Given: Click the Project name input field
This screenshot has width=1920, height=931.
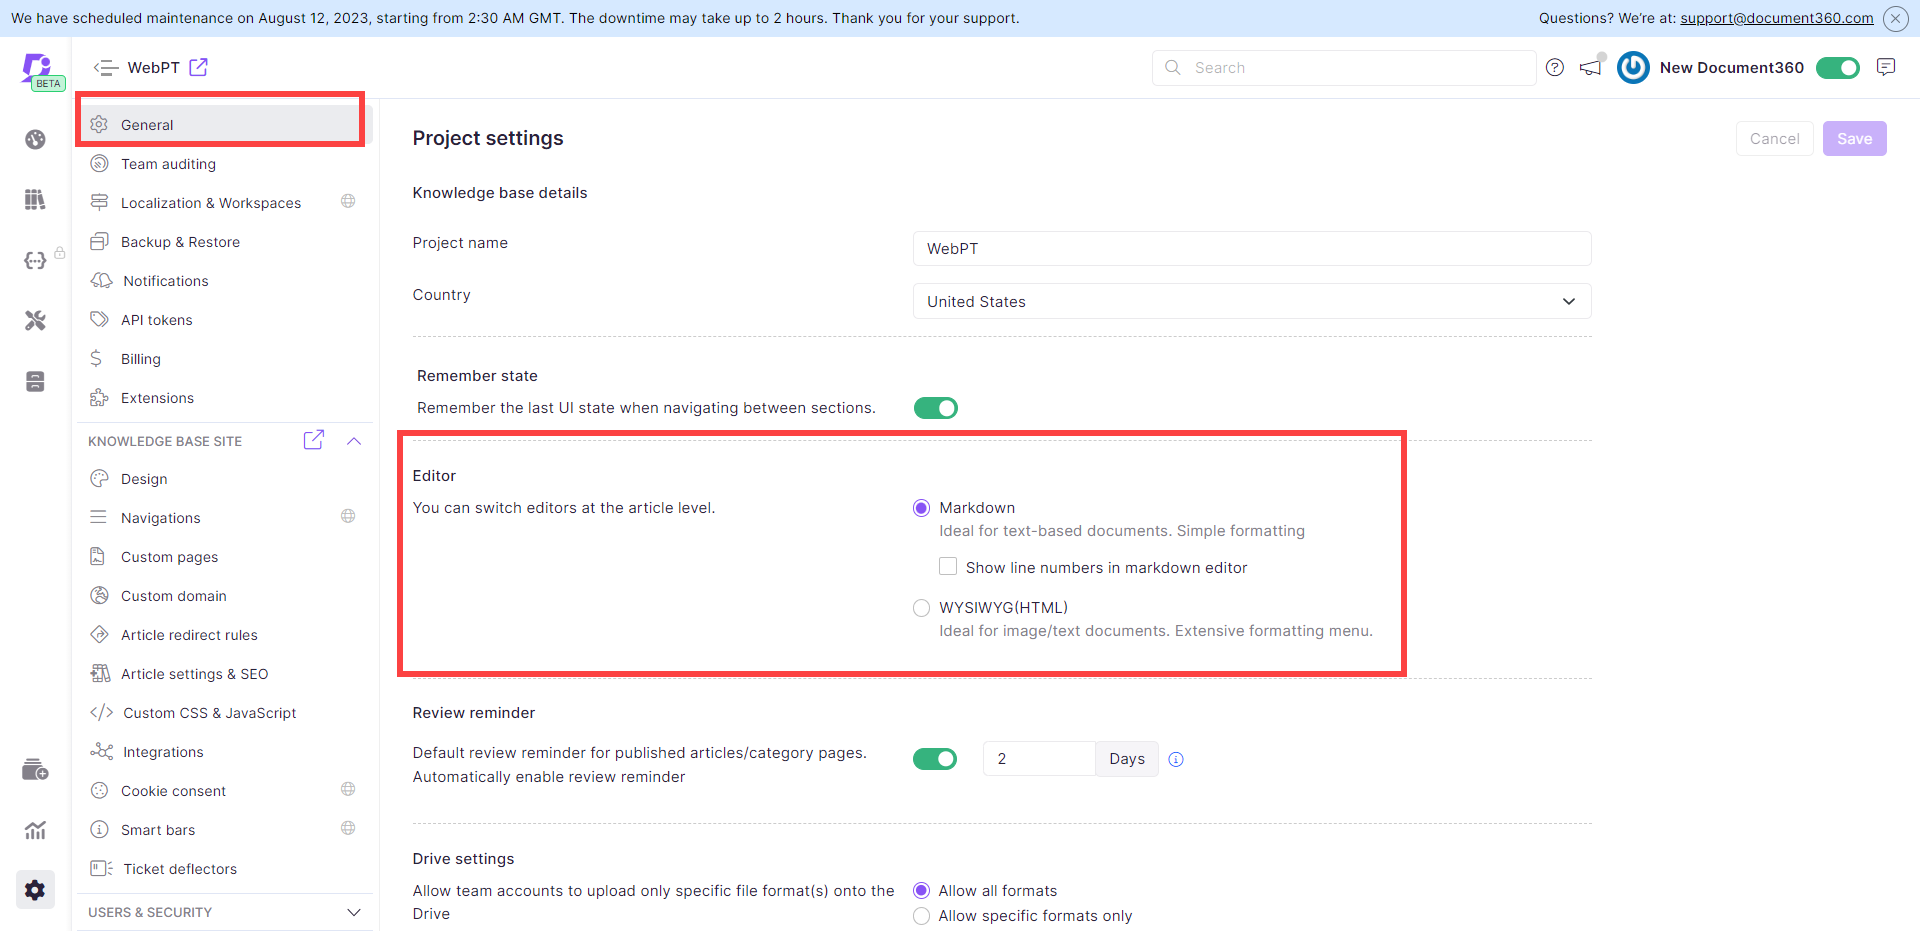Looking at the screenshot, I should tap(1252, 248).
